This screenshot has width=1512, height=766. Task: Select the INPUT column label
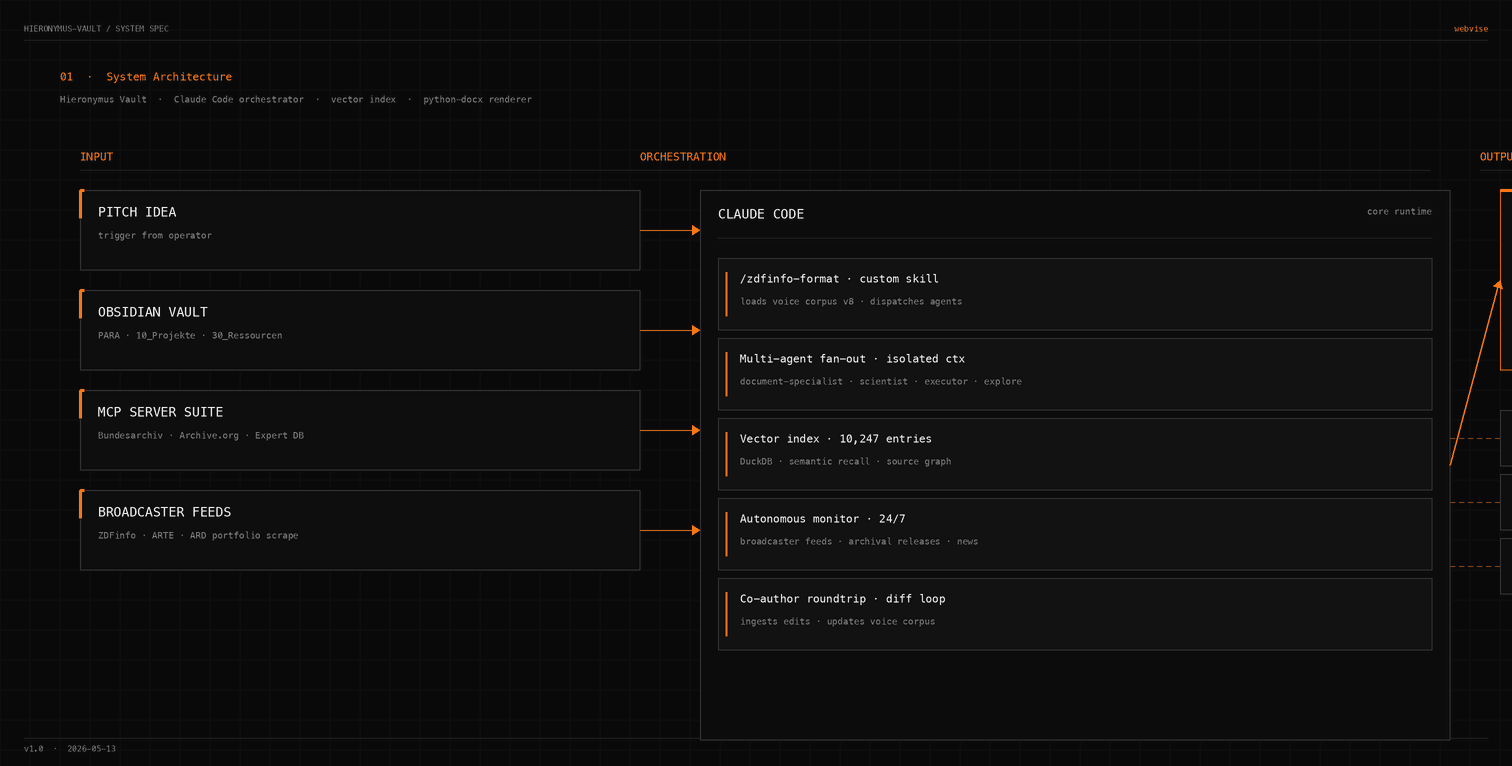[x=97, y=157]
